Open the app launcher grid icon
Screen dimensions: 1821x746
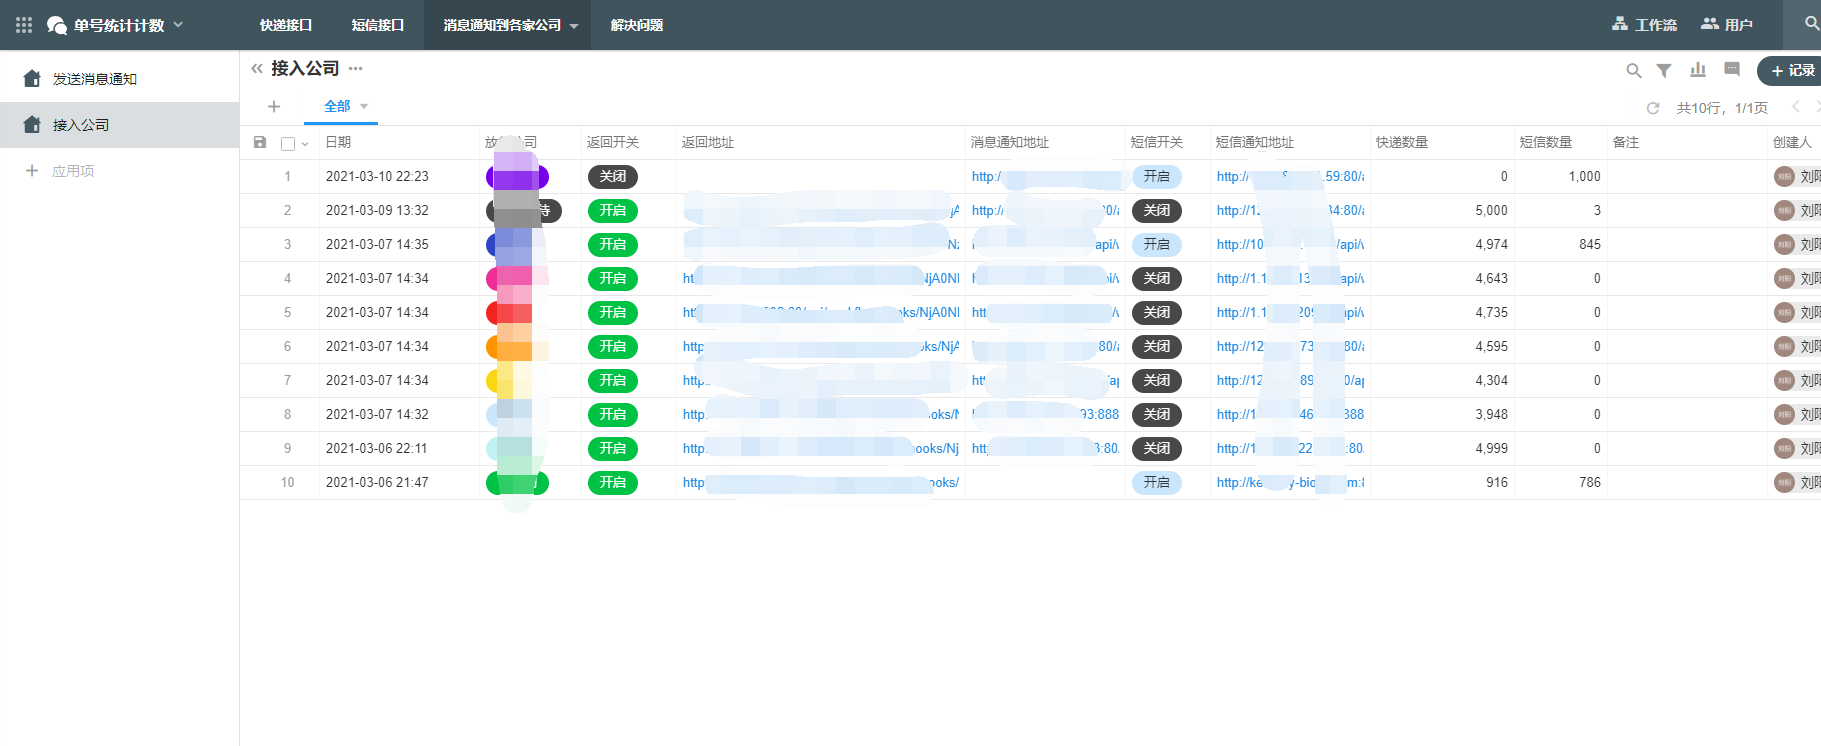[x=24, y=25]
